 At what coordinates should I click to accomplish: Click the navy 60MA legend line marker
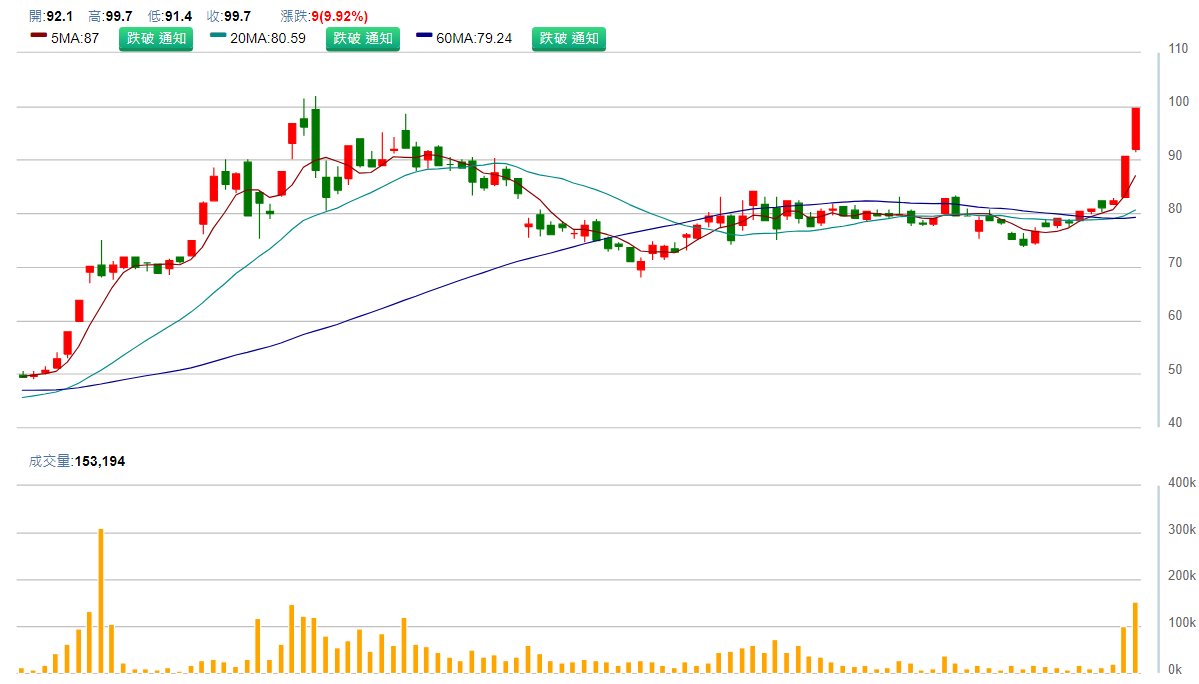425,37
